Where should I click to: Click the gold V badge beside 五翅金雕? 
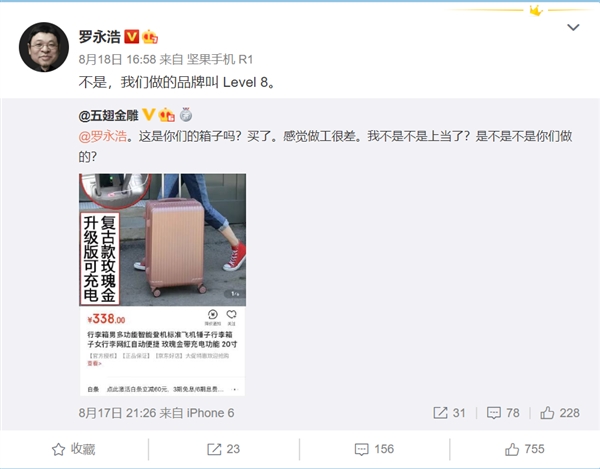(x=148, y=114)
